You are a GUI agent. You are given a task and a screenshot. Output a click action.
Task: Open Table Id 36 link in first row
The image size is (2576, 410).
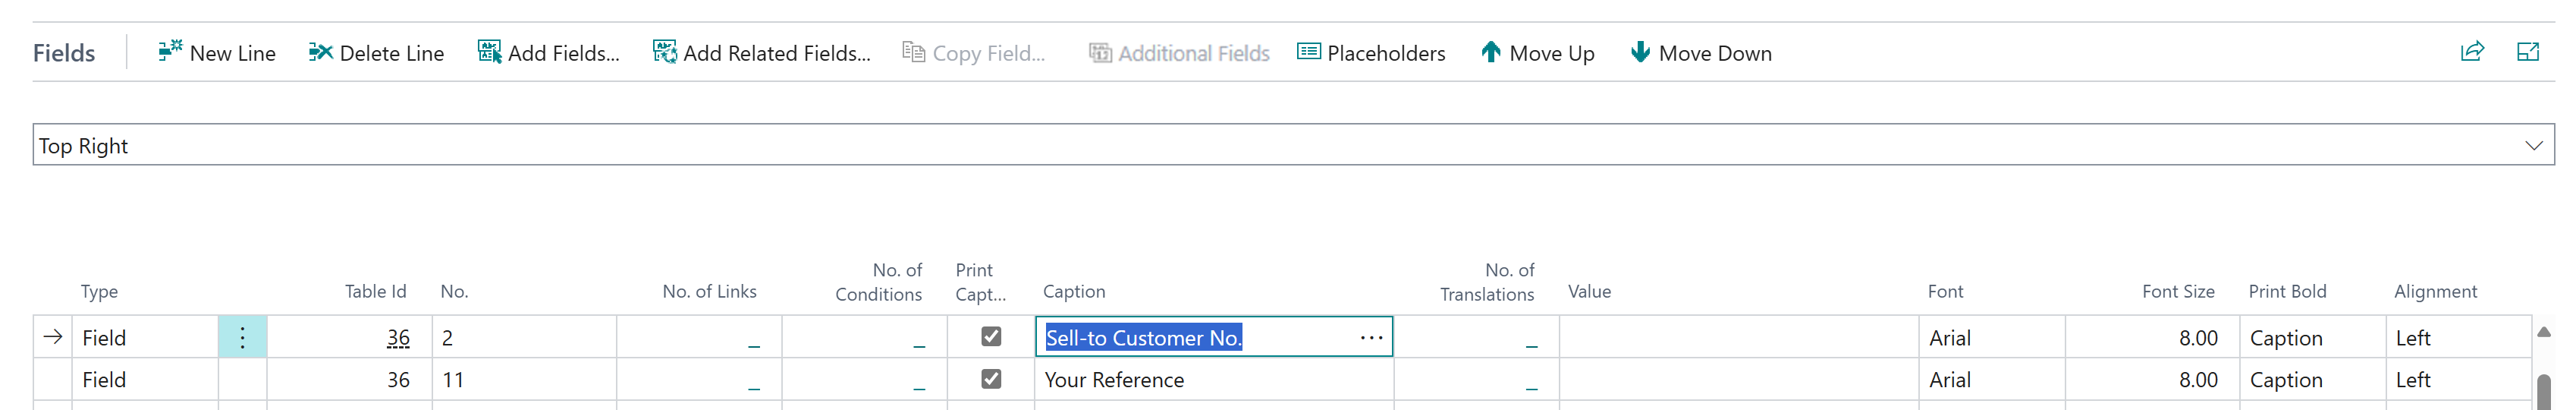coord(398,338)
